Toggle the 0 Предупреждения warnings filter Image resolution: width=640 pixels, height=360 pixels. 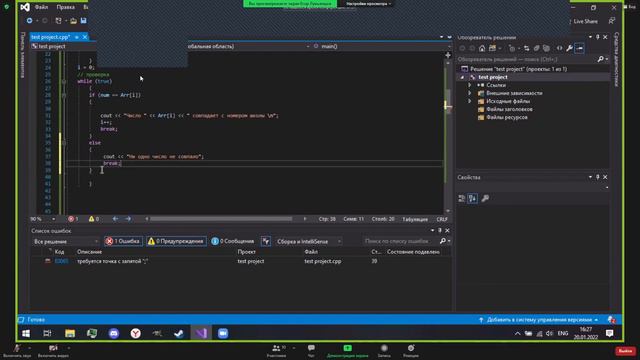176,241
